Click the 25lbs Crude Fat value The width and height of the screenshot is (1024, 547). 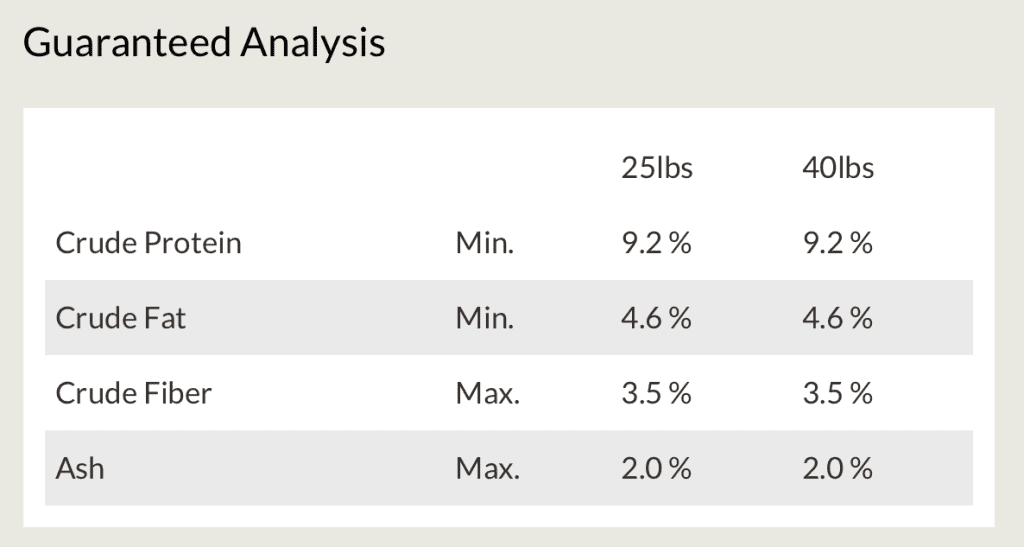(x=657, y=318)
